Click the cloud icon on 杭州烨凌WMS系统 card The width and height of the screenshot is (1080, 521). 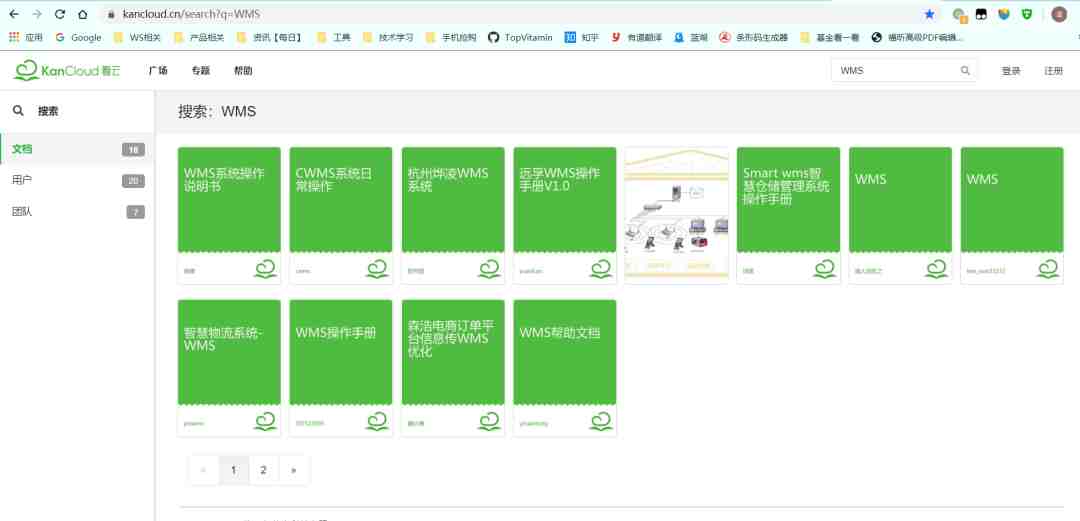tap(489, 269)
